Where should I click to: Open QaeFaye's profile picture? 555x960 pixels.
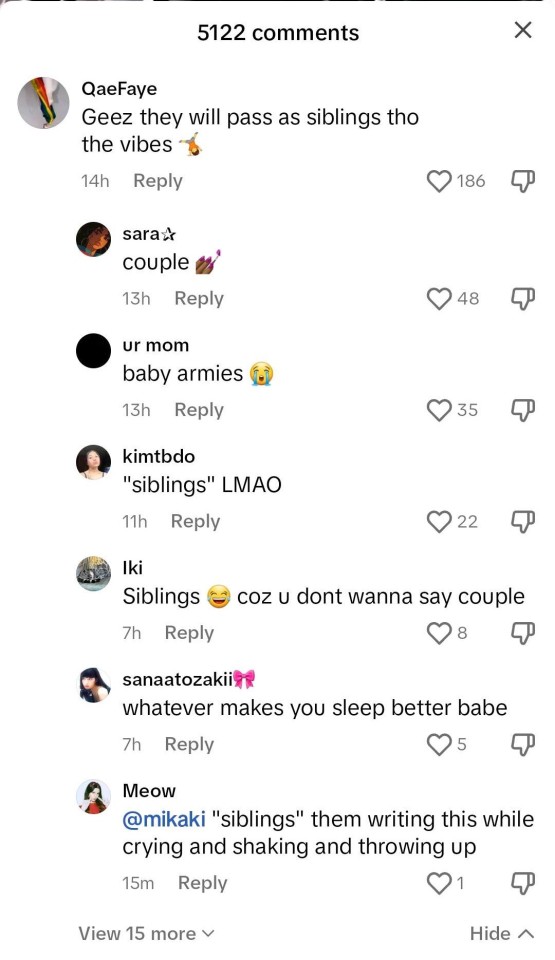[43, 103]
